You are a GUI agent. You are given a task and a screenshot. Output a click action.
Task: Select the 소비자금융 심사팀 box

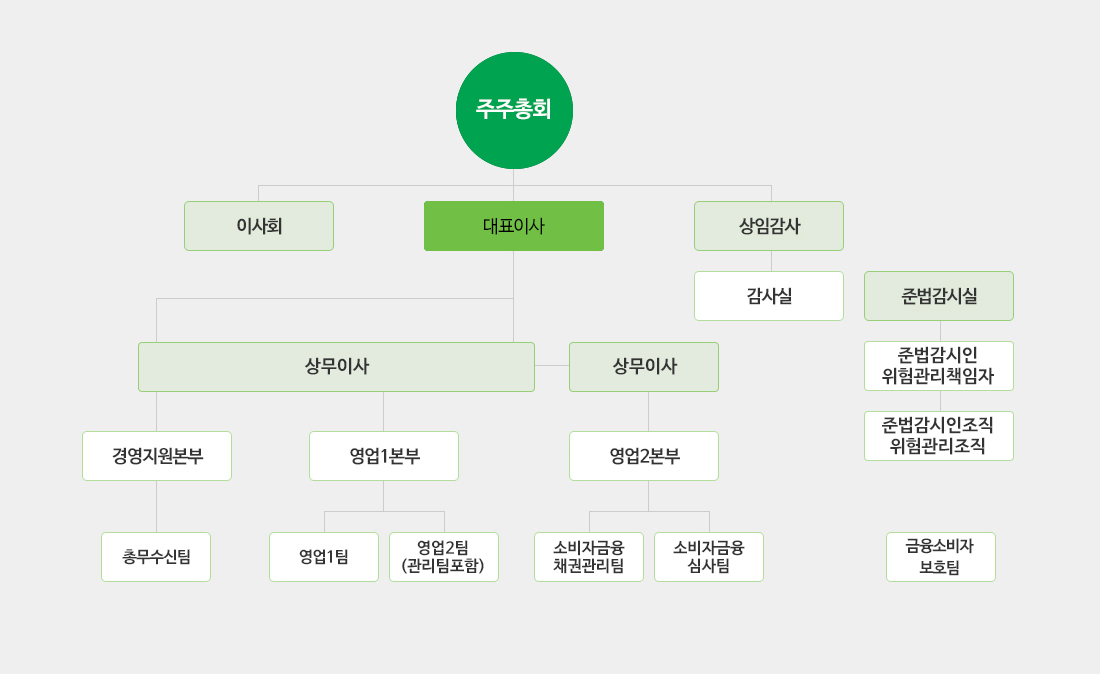pos(709,557)
